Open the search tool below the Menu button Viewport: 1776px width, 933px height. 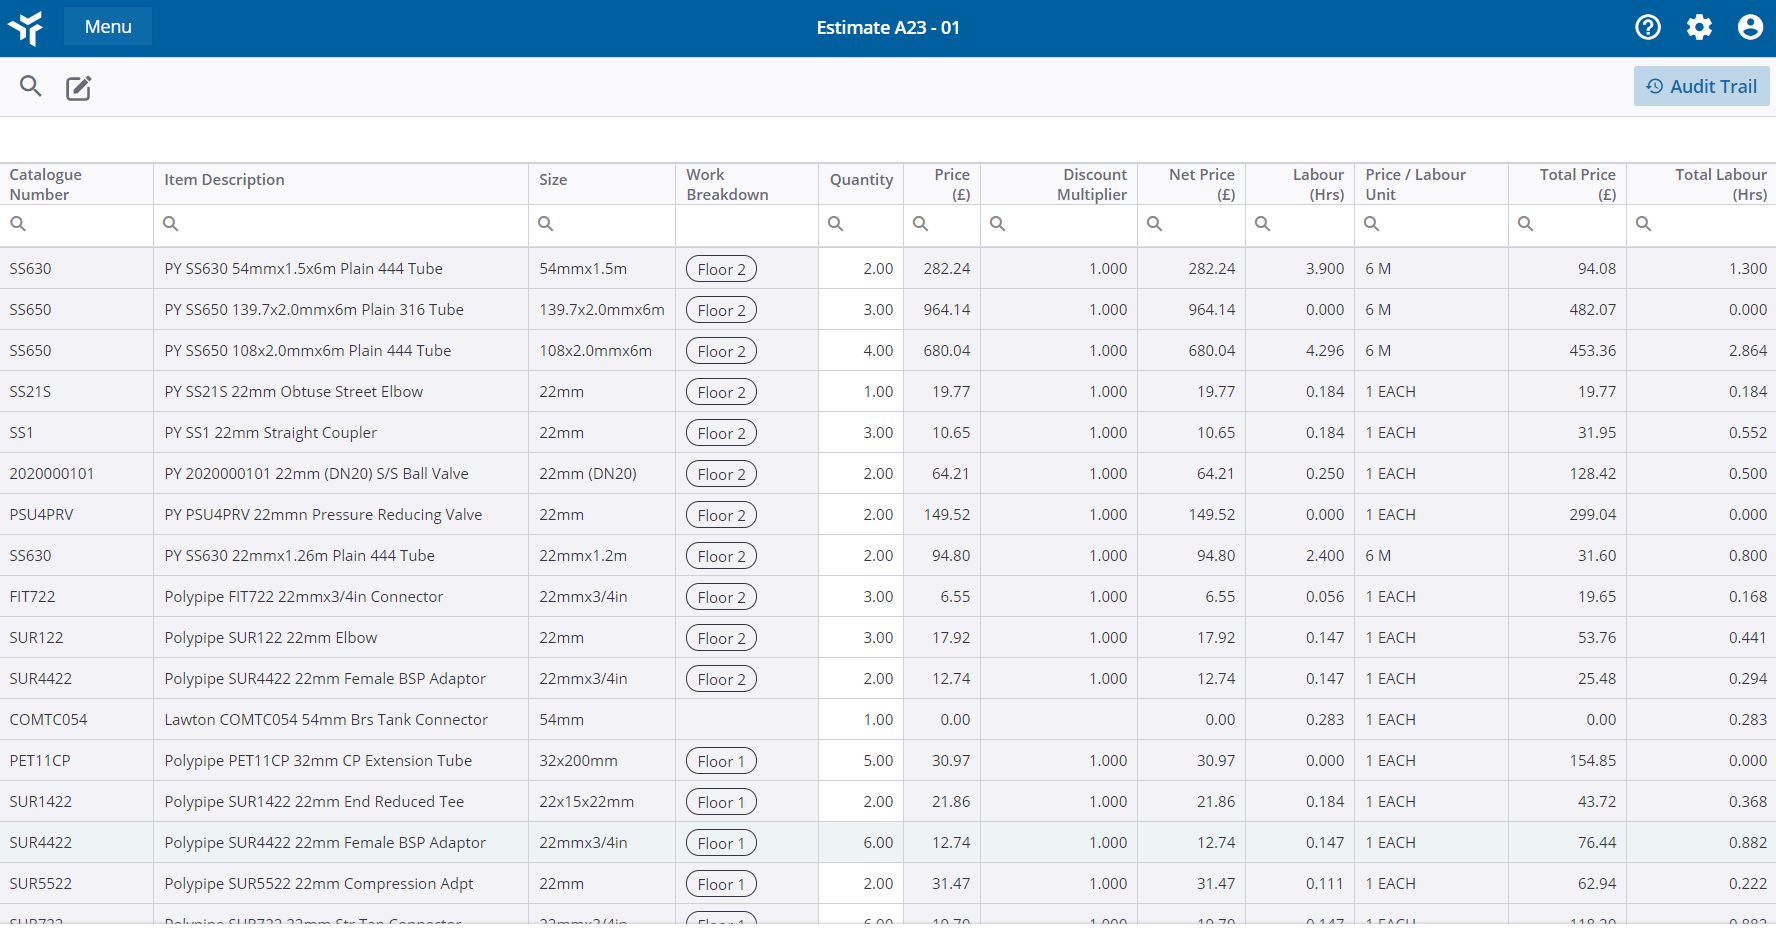30,87
